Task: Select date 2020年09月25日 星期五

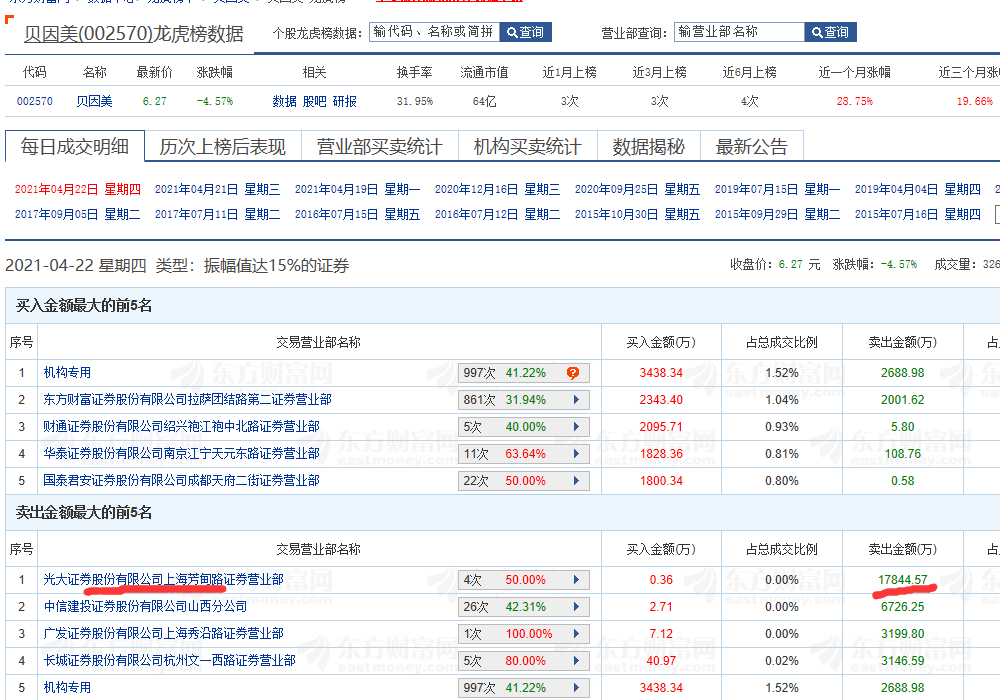Action: click(x=637, y=189)
